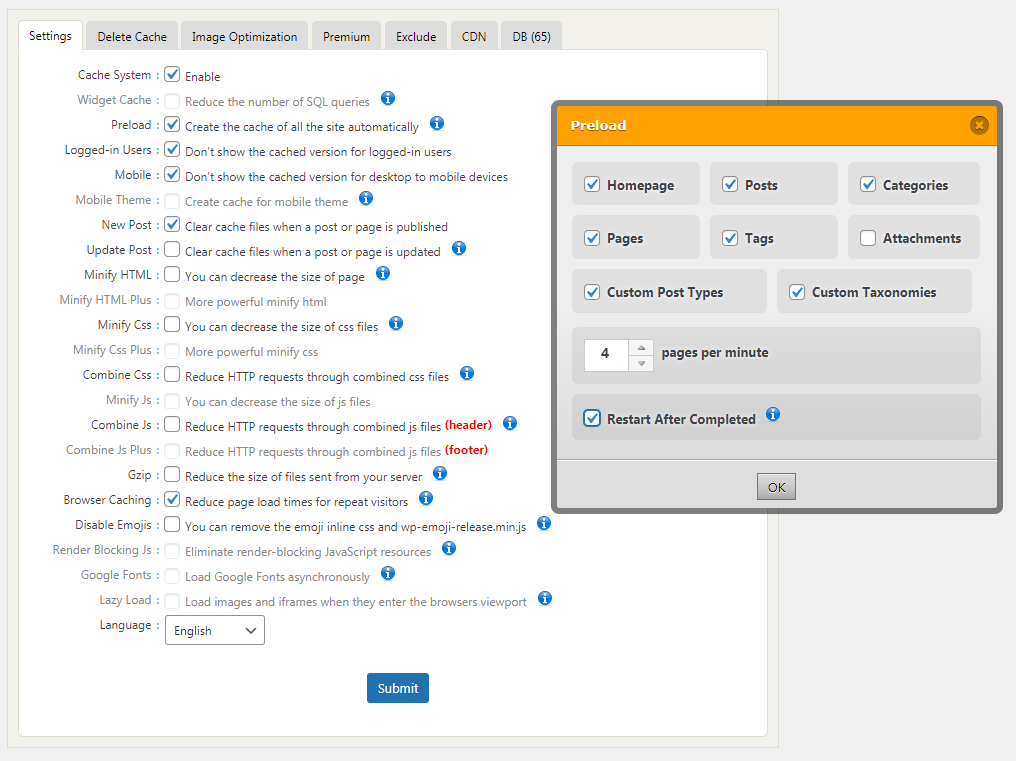This screenshot has width=1016, height=761.
Task: Toggle New Post clear cache checkbox
Action: pos(172,224)
